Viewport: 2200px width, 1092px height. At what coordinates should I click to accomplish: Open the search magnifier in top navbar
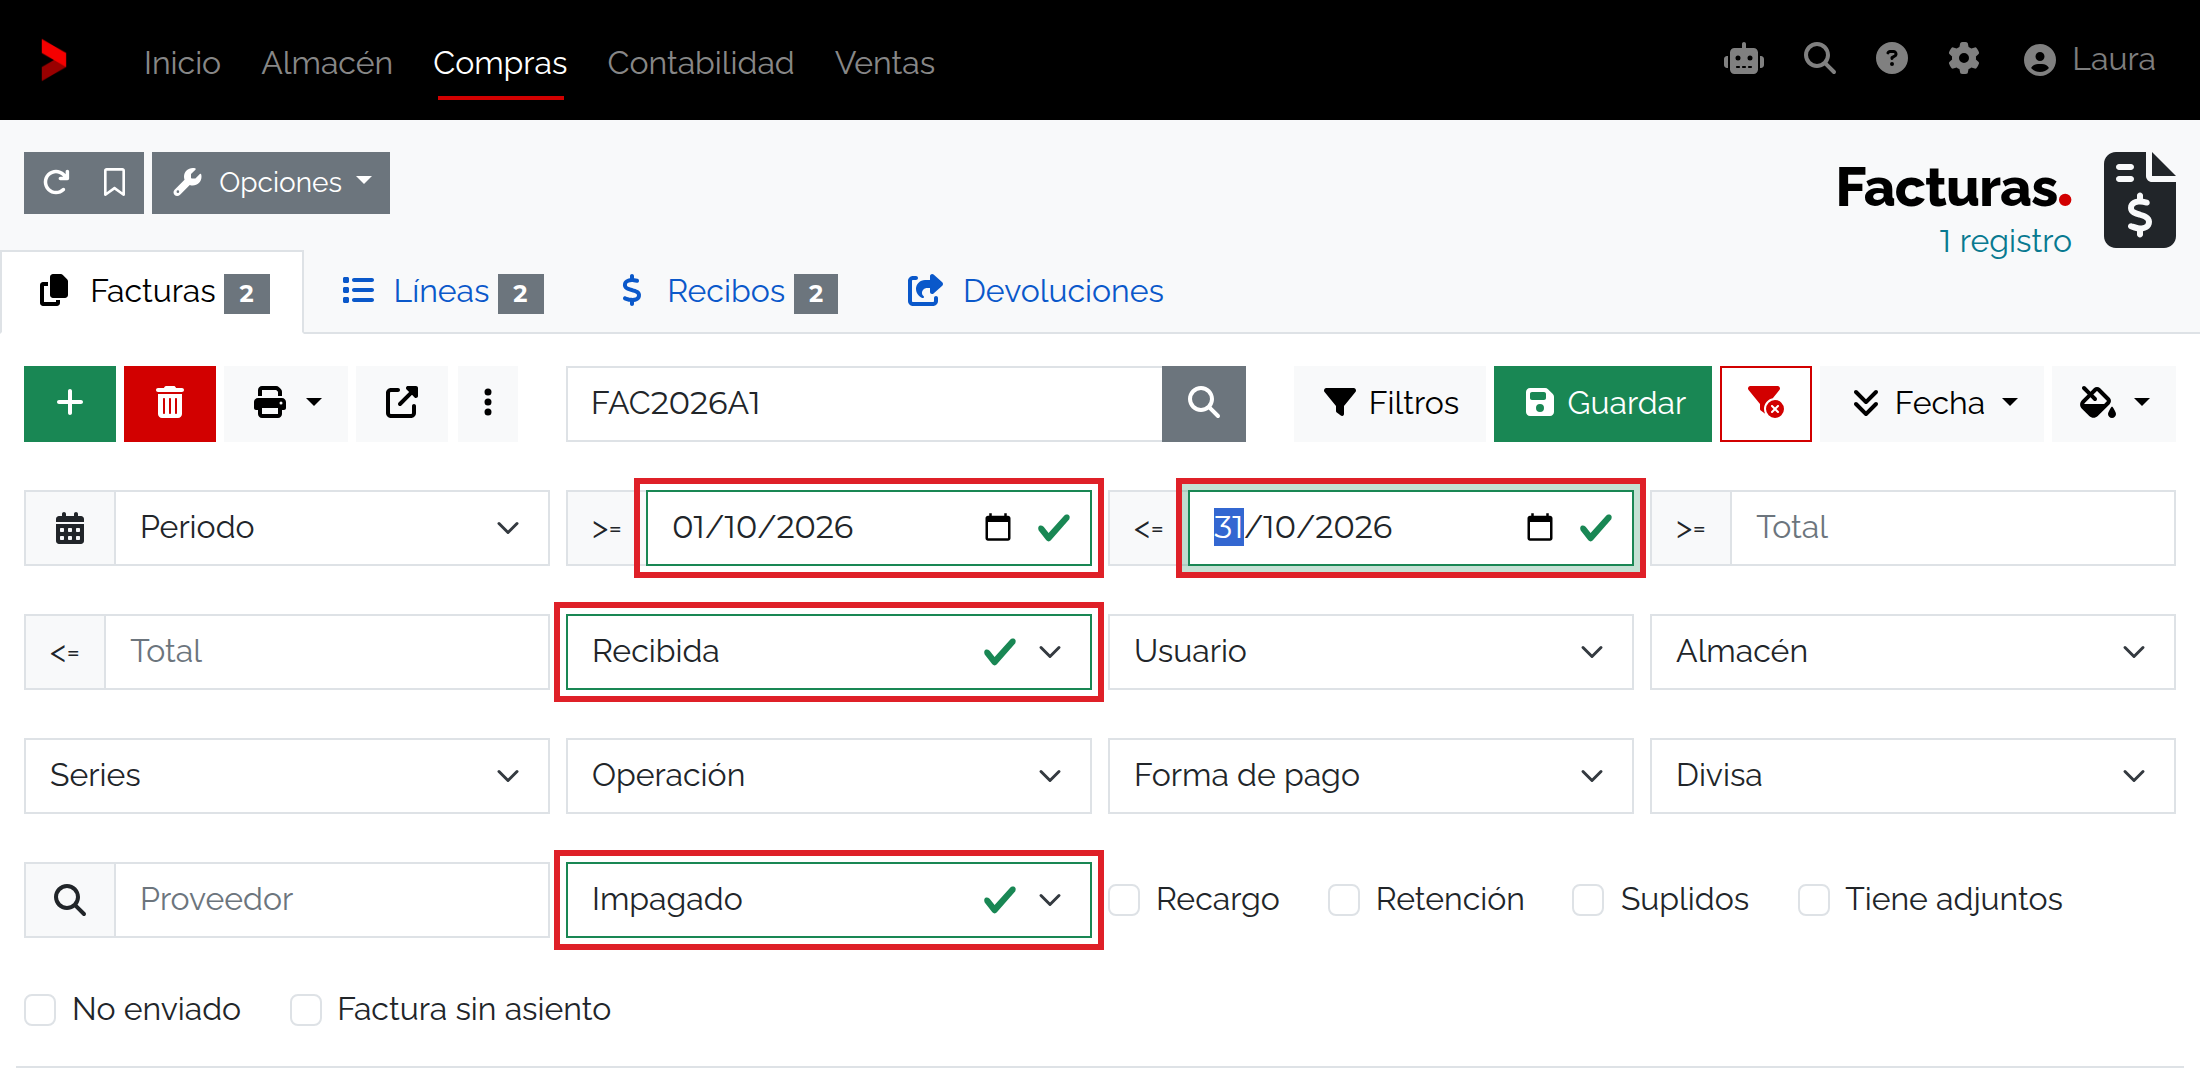coord(1819,59)
